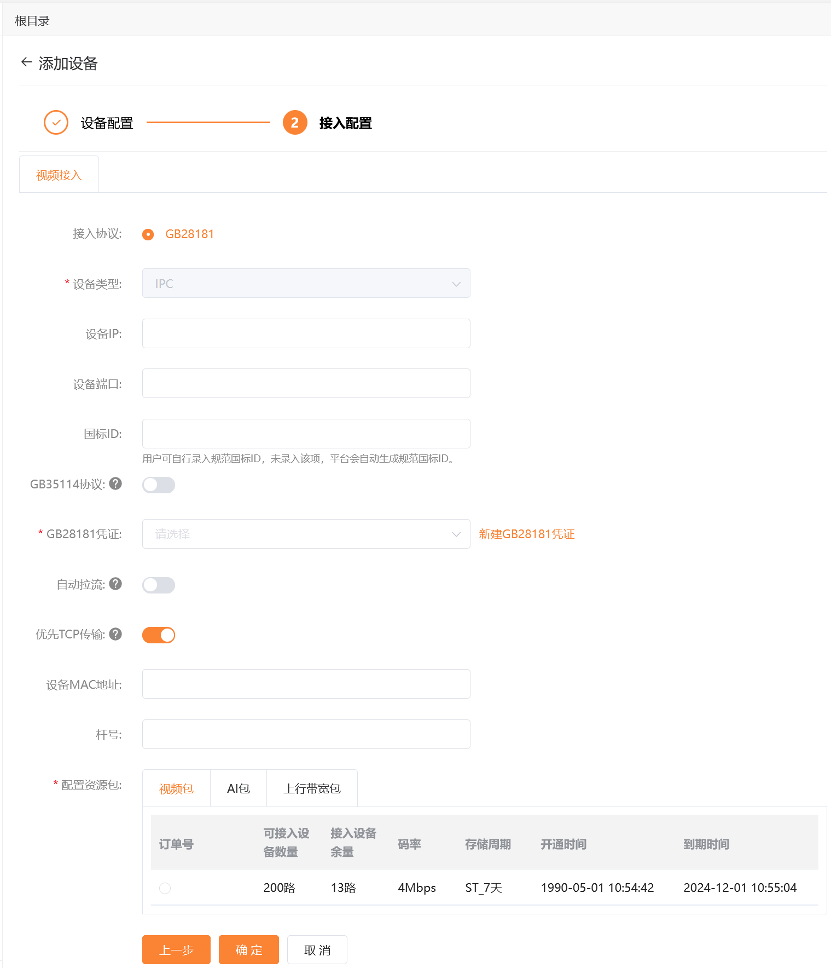The image size is (832, 968).
Task: Disable the 优先TCP传输 switch
Action: pyautogui.click(x=159, y=635)
